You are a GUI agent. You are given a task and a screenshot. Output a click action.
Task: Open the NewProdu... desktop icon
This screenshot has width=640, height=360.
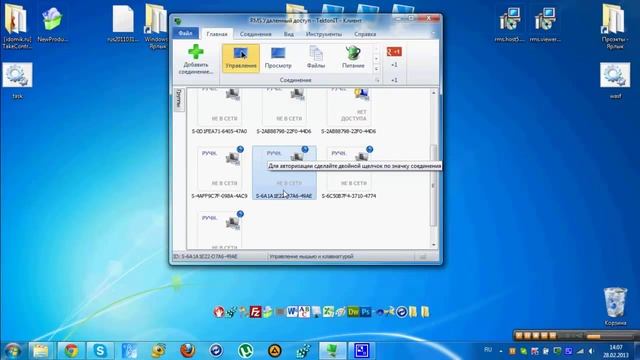(52, 24)
